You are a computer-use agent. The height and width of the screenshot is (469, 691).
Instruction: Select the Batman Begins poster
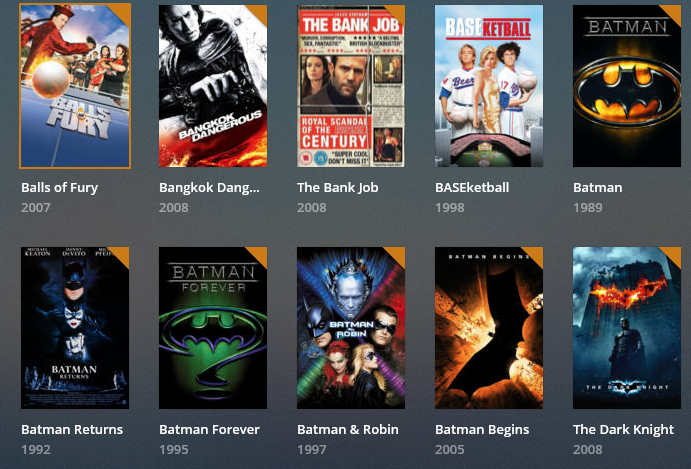pos(489,328)
